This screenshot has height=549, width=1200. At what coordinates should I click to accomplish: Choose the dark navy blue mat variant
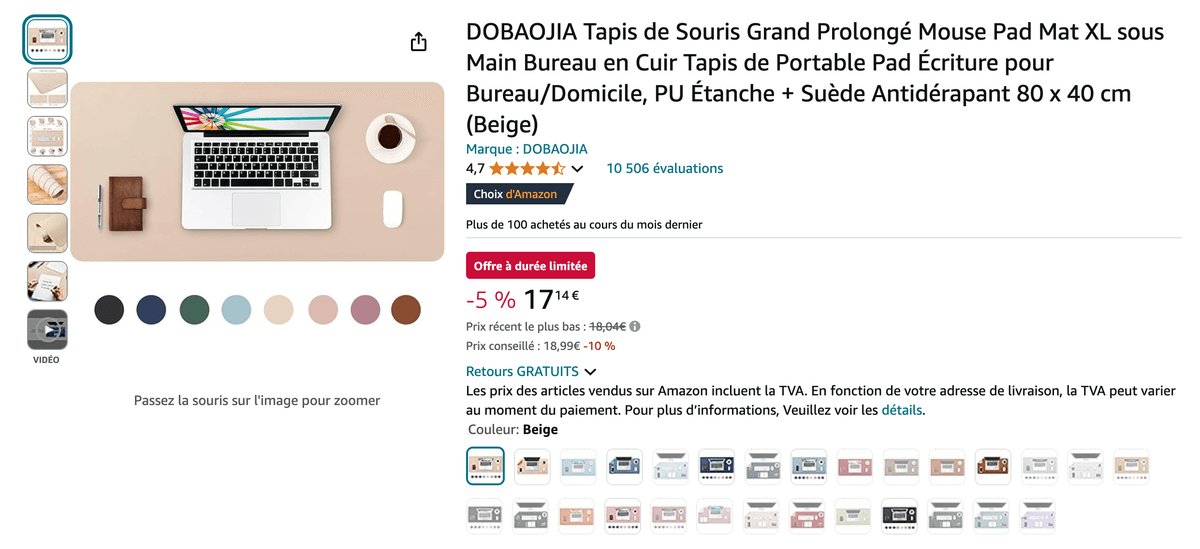point(716,466)
